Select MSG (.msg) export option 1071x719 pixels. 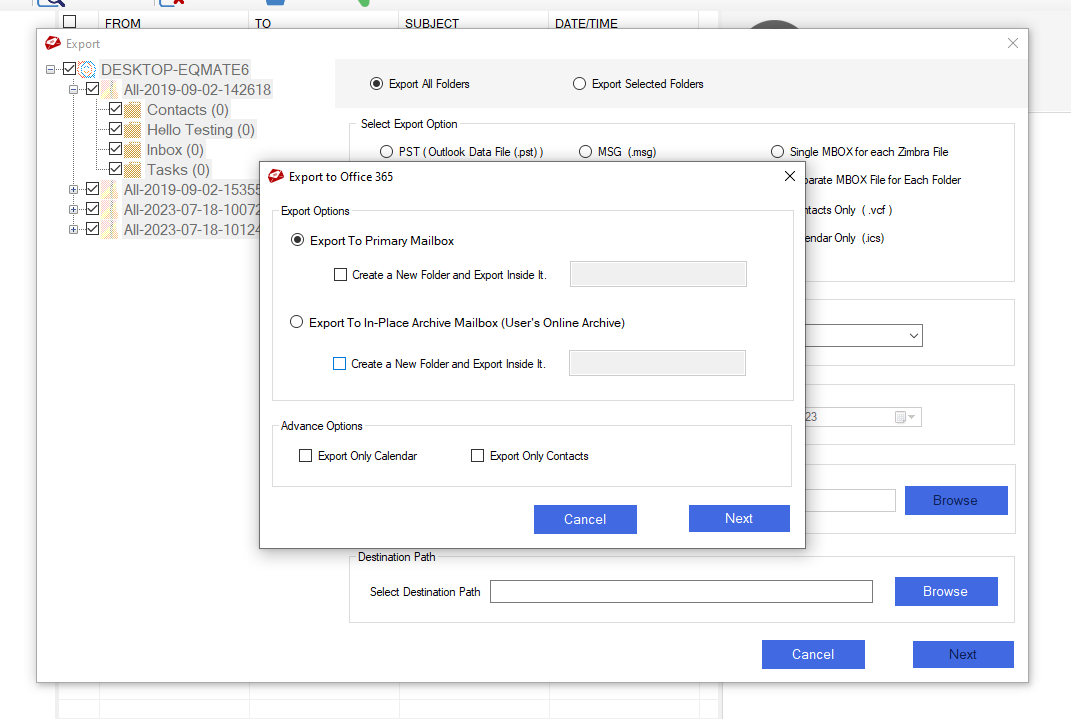click(585, 152)
